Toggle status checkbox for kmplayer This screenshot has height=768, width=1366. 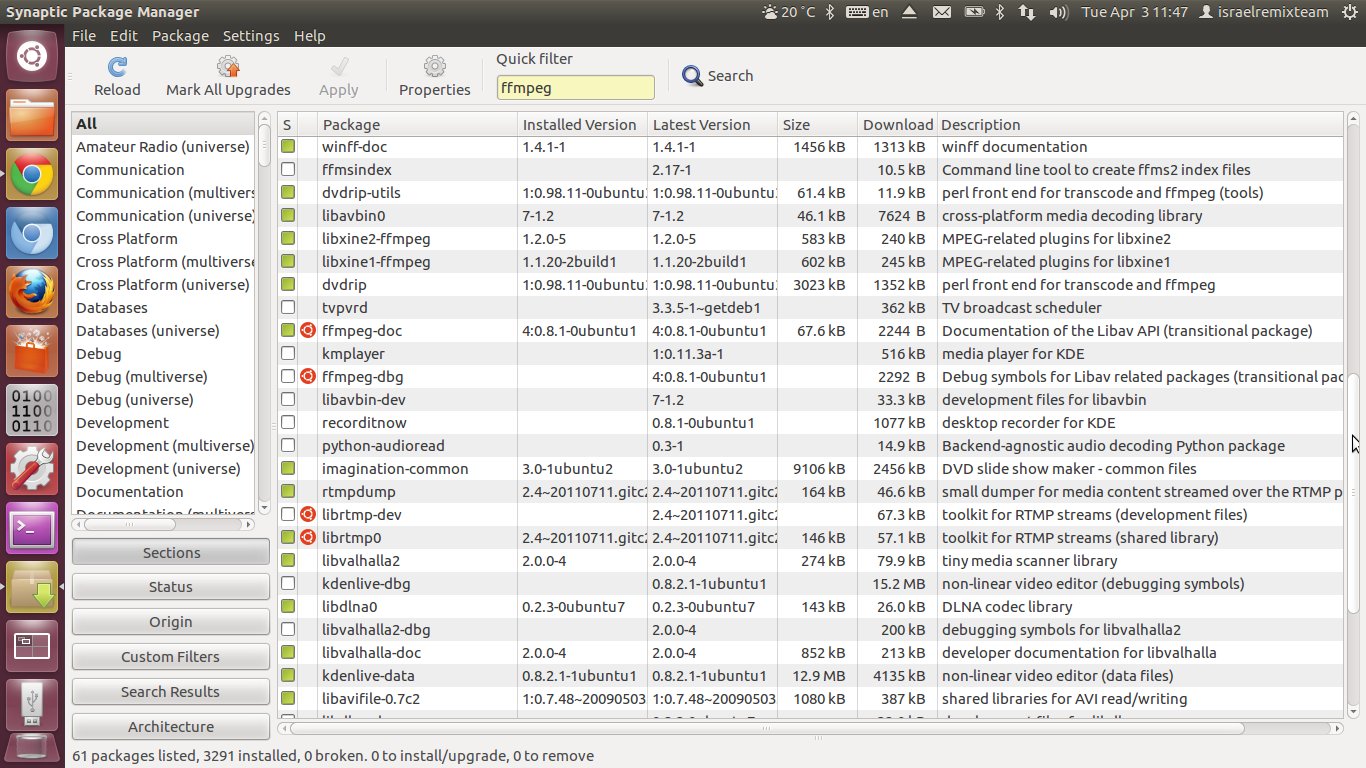coord(288,353)
